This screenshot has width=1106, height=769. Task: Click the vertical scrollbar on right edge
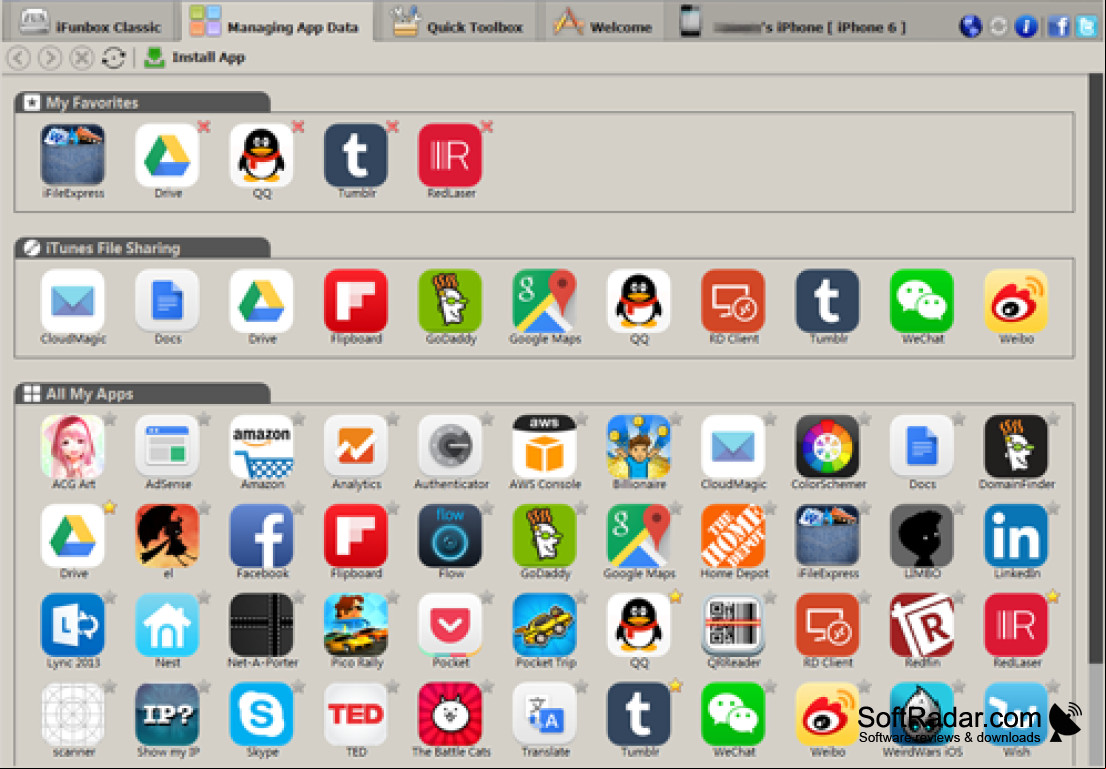tap(1095, 367)
